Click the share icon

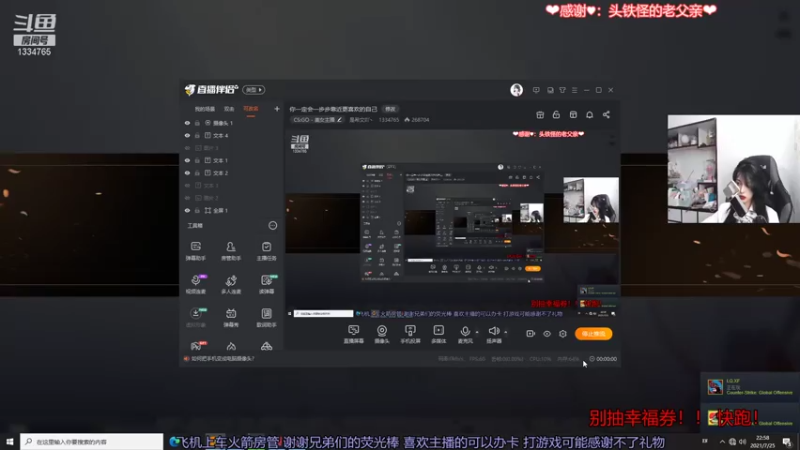click(x=606, y=115)
